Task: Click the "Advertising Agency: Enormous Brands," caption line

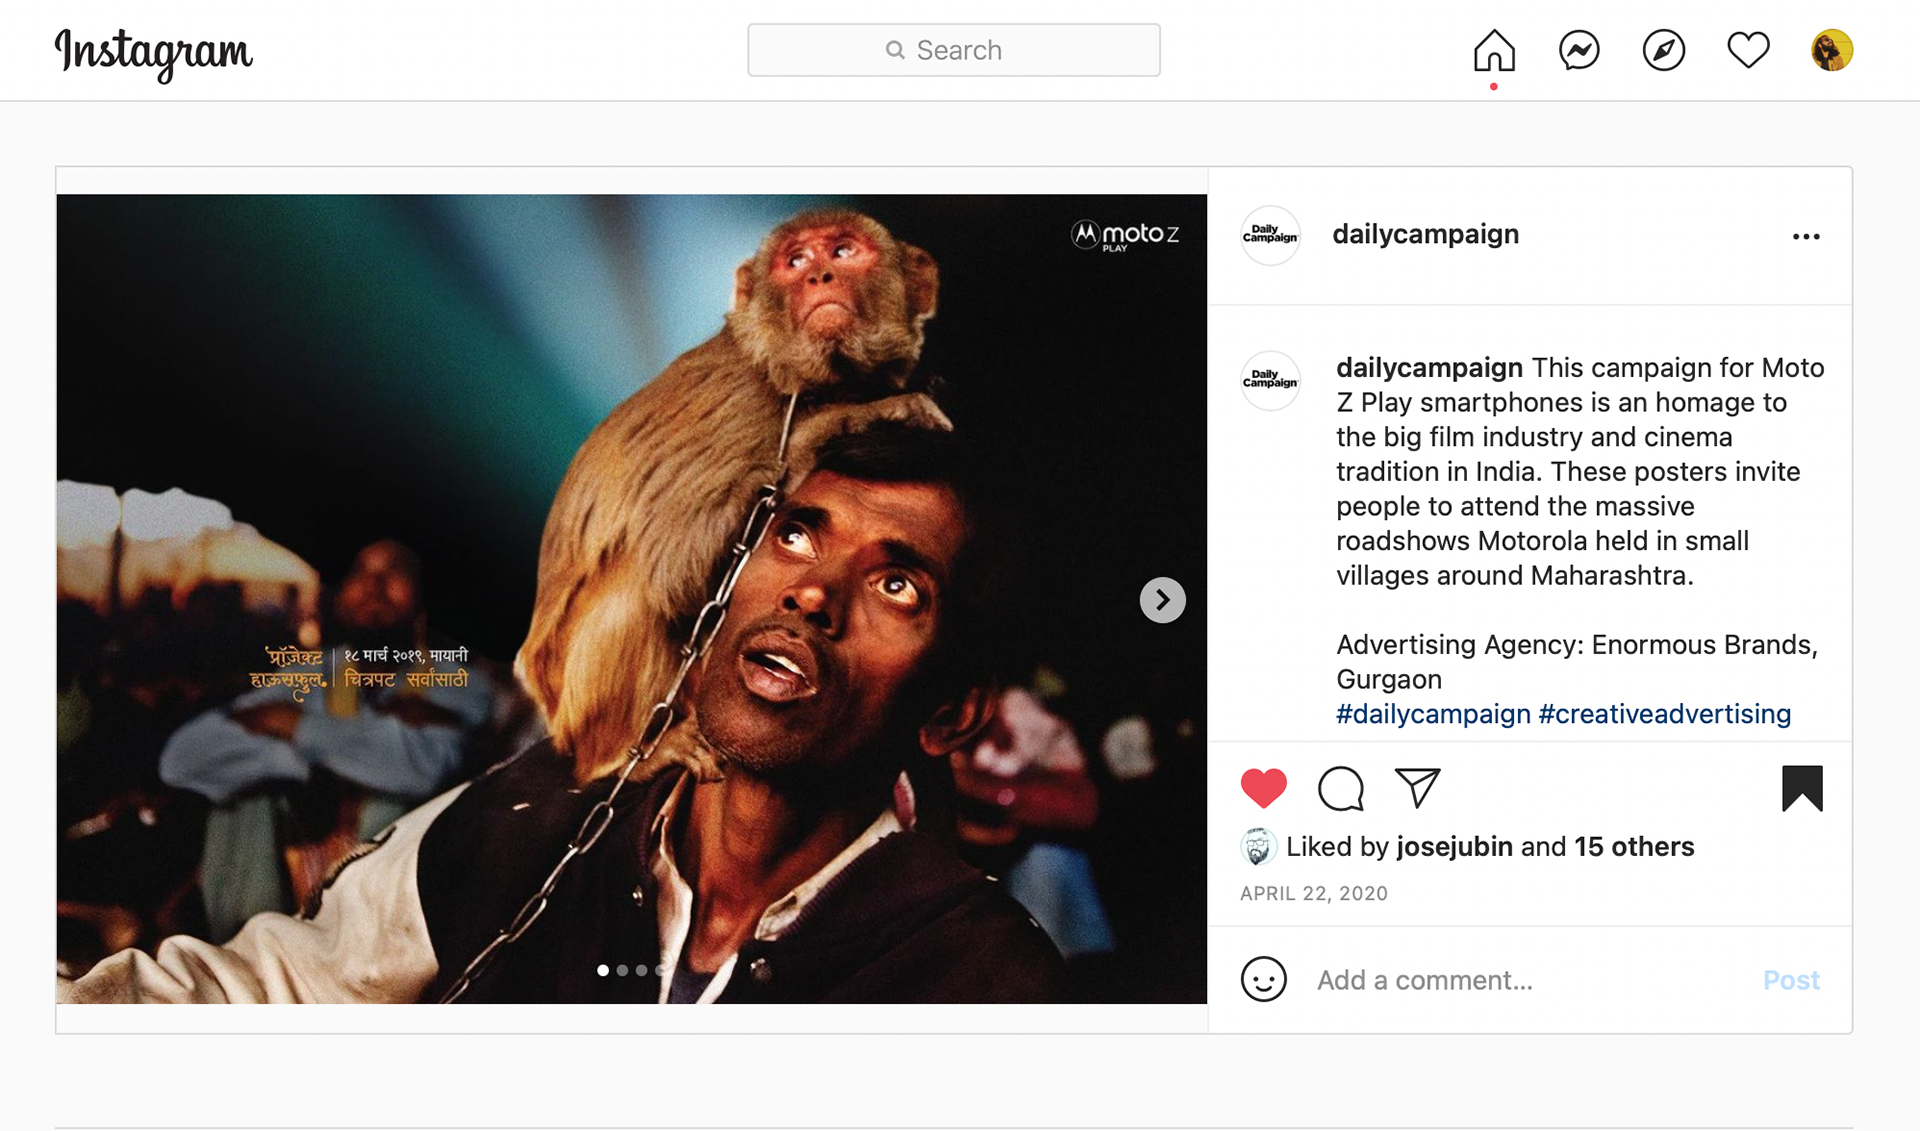Action: (x=1577, y=645)
